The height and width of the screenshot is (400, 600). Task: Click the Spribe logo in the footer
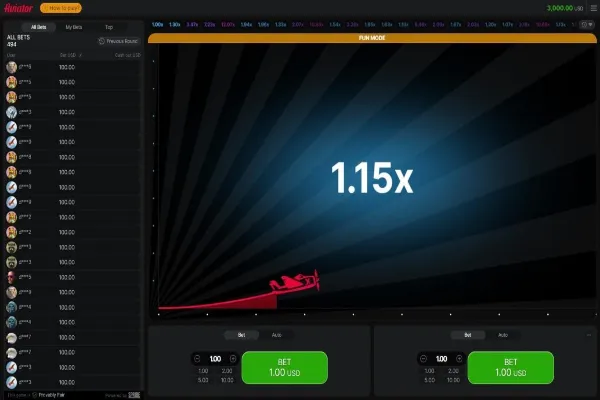pyautogui.click(x=134, y=395)
